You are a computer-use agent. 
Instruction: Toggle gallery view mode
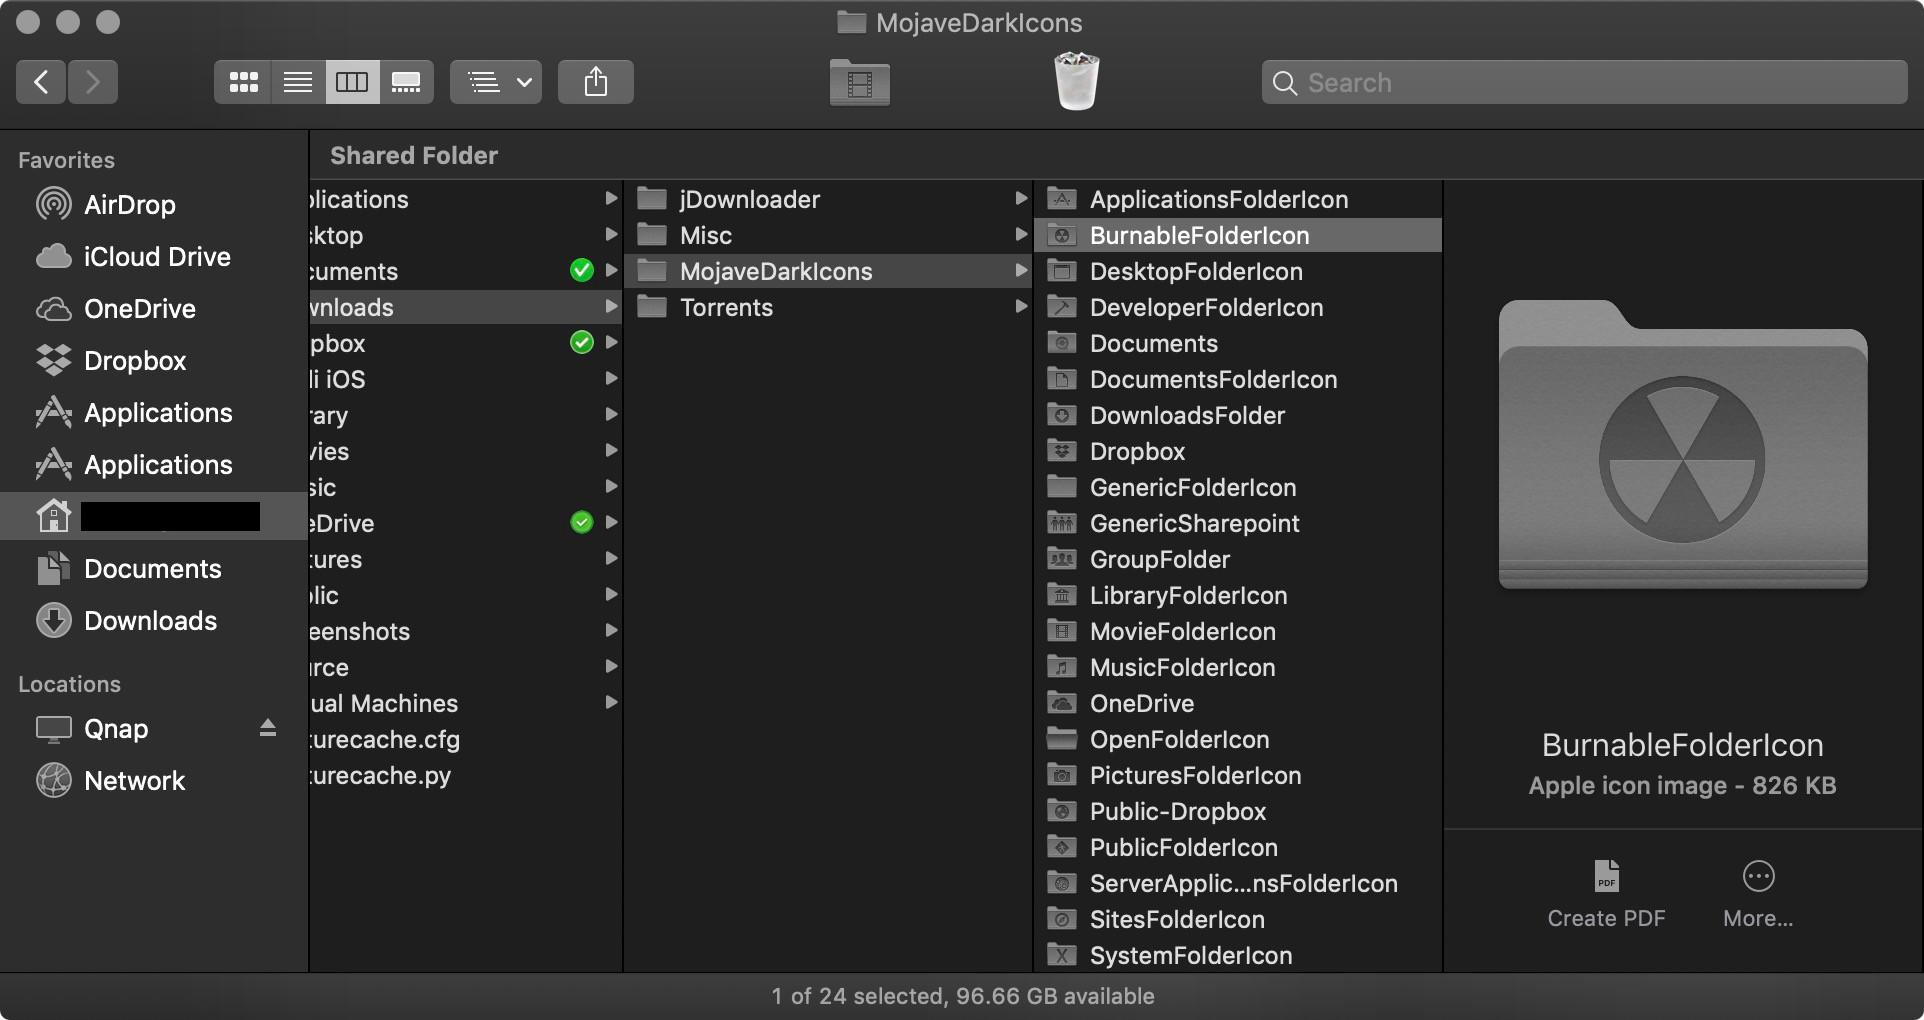point(406,81)
